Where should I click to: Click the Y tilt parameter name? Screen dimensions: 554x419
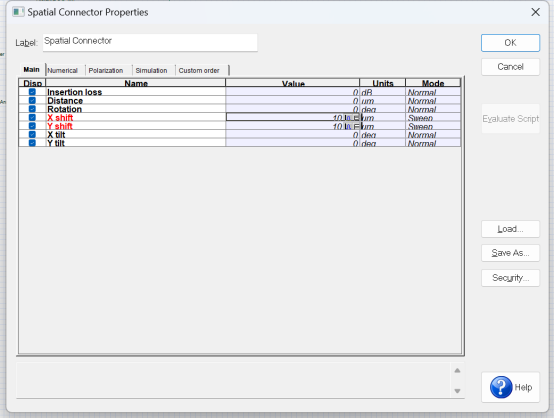56,143
